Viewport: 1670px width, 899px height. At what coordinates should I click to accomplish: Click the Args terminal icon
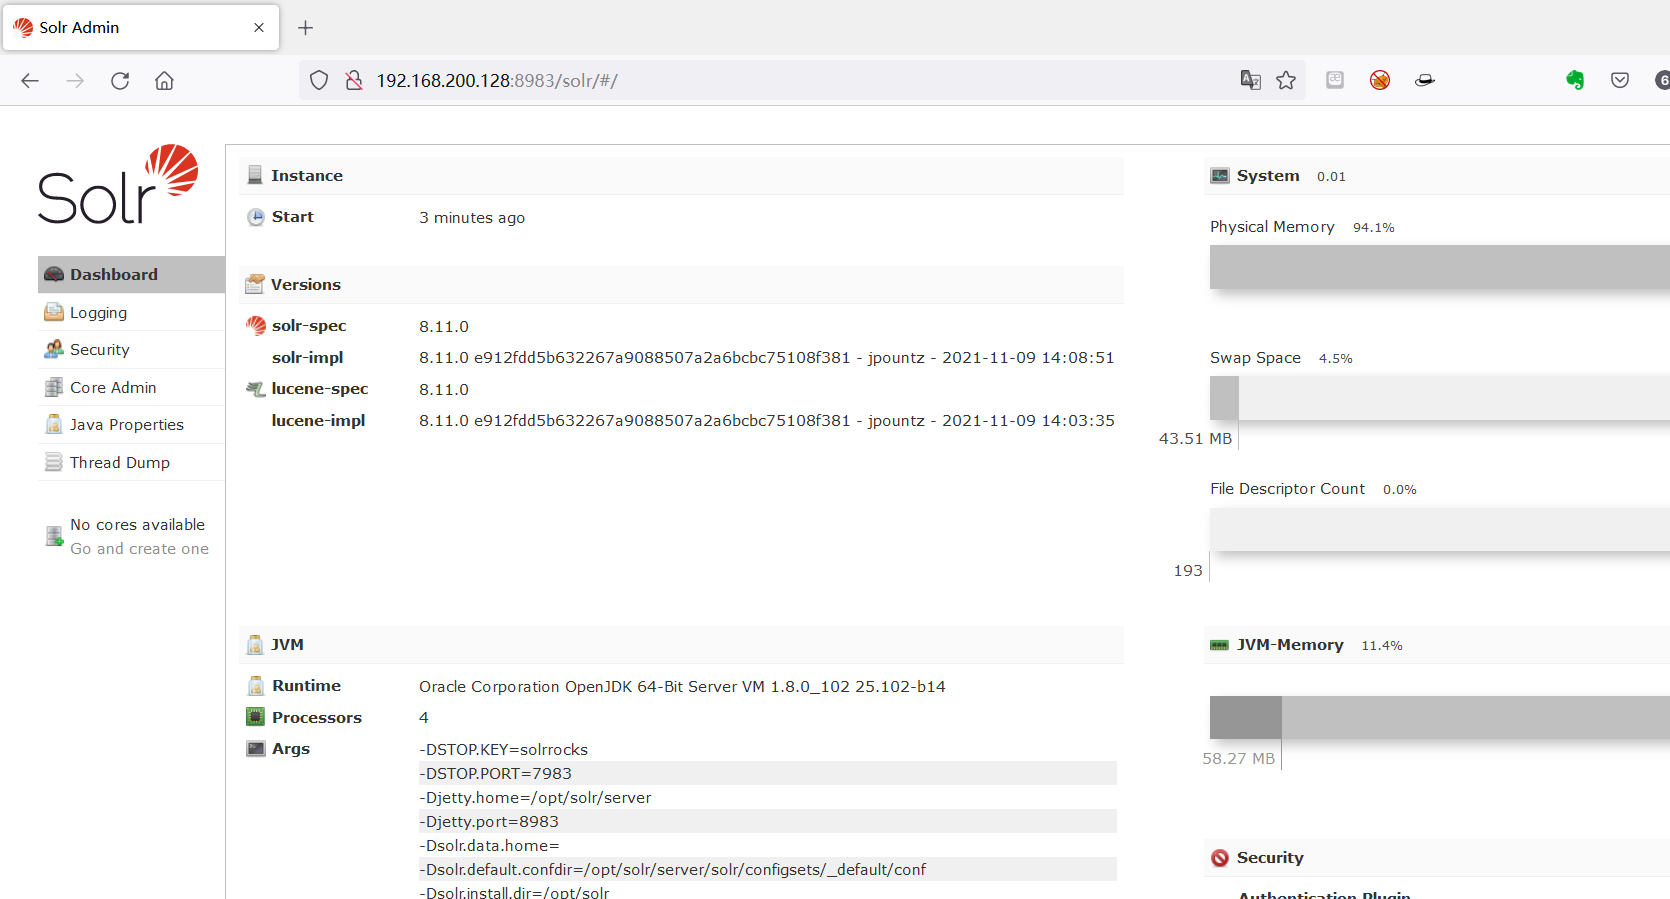256,749
